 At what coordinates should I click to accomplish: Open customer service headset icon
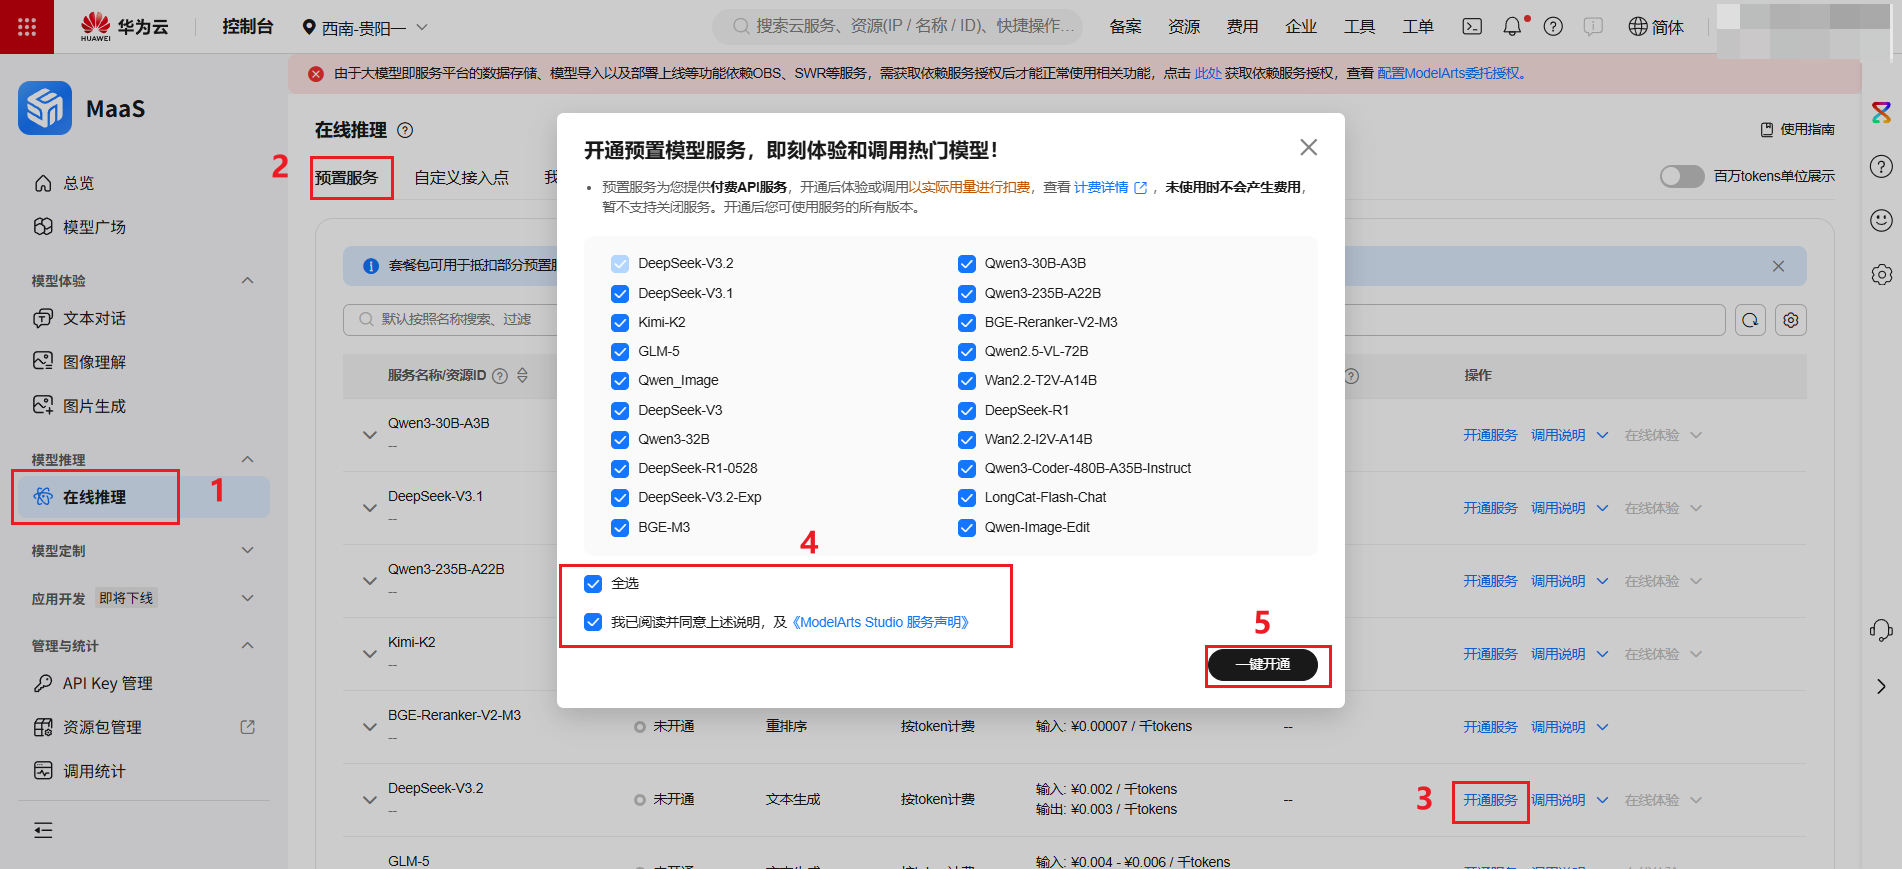(x=1881, y=630)
